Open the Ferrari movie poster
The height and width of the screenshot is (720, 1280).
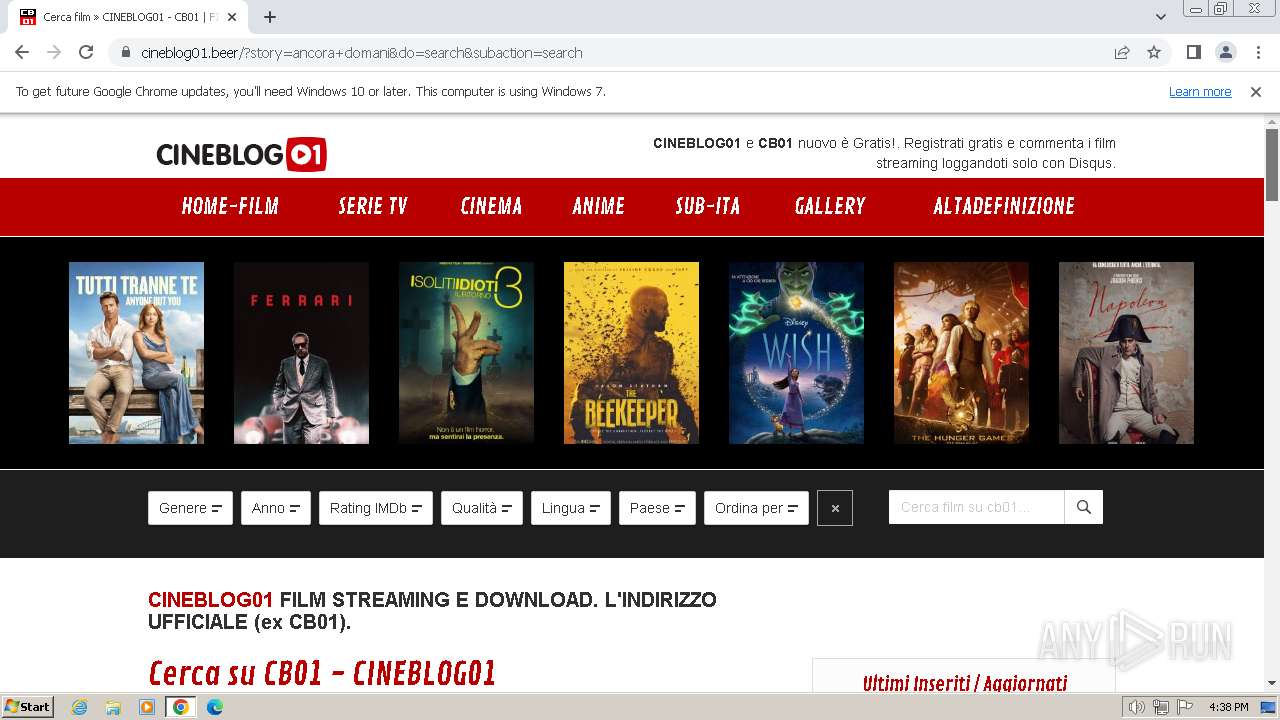pyautogui.click(x=301, y=353)
